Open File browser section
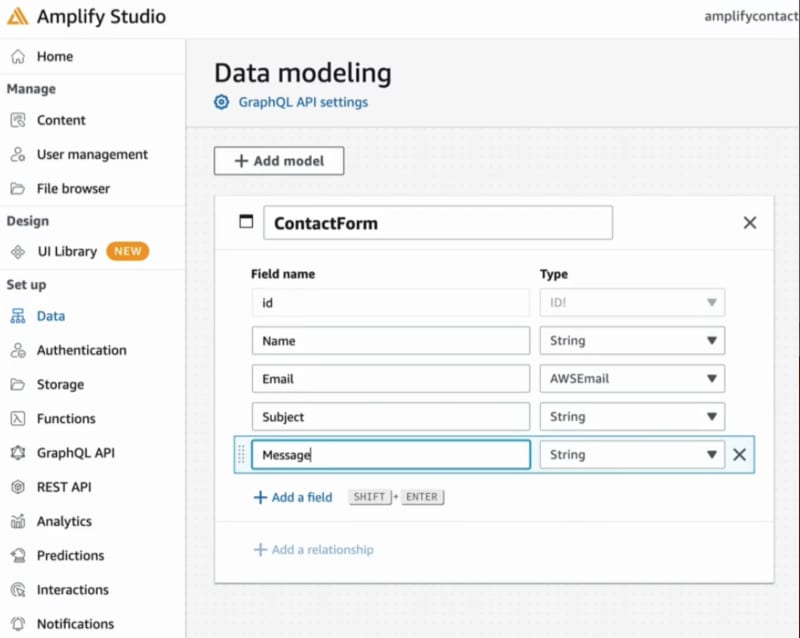Image resolution: width=800 pixels, height=638 pixels. [x=73, y=189]
